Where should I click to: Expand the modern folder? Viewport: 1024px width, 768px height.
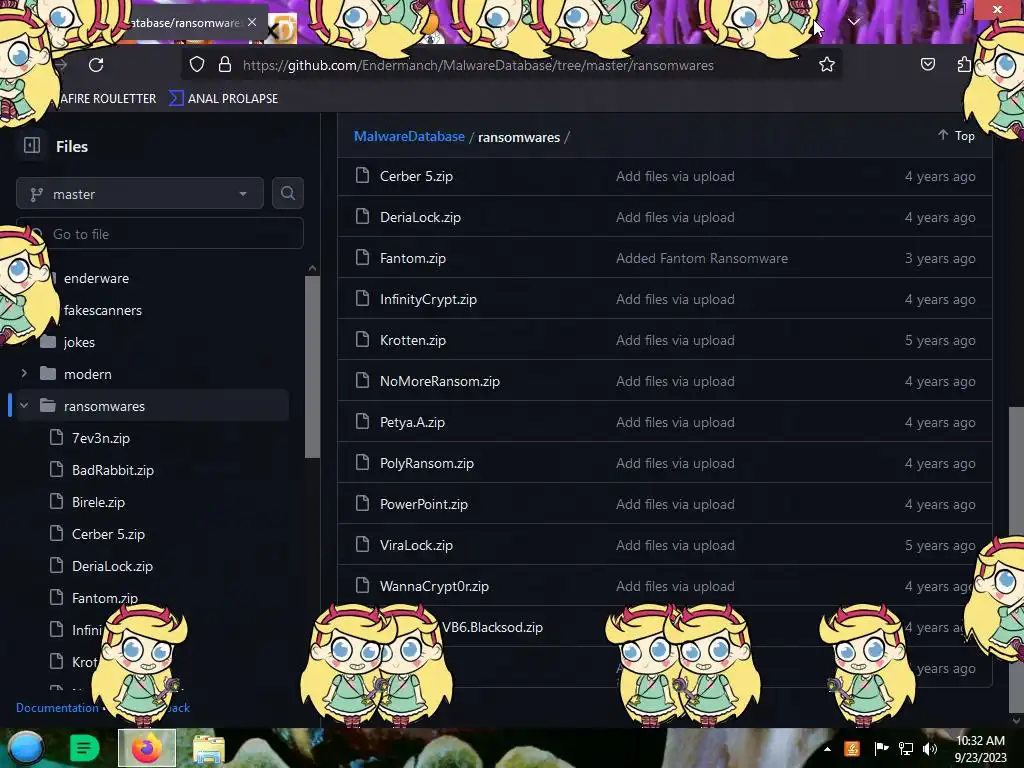[x=24, y=374]
